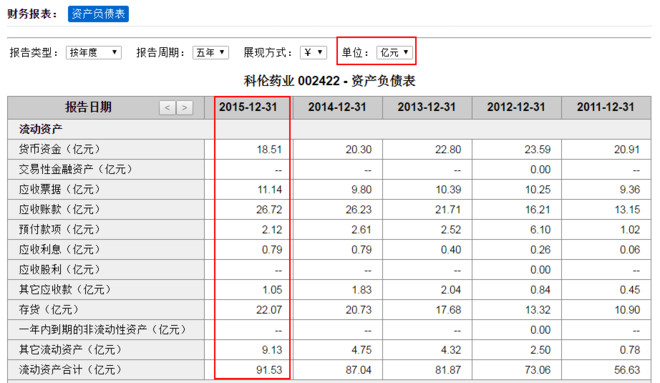Click the 6.10 预付款项 value for 2012
This screenshot has width=660, height=383.
pos(540,229)
